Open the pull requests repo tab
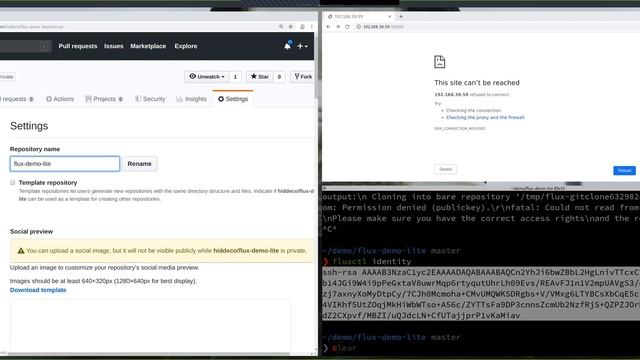Viewport: 640px width, 360px height. 17,99
